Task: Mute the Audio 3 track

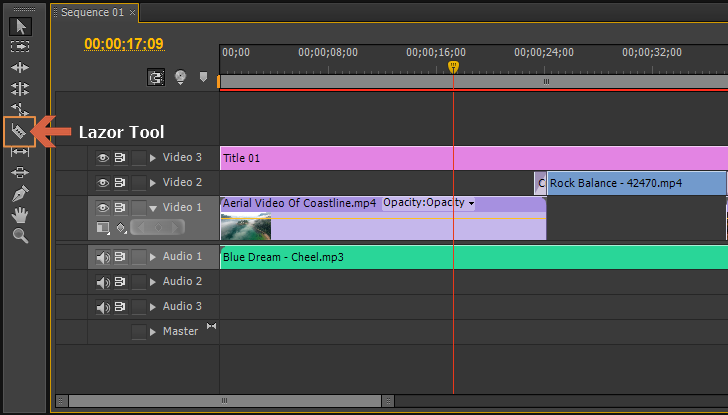Action: [x=103, y=307]
